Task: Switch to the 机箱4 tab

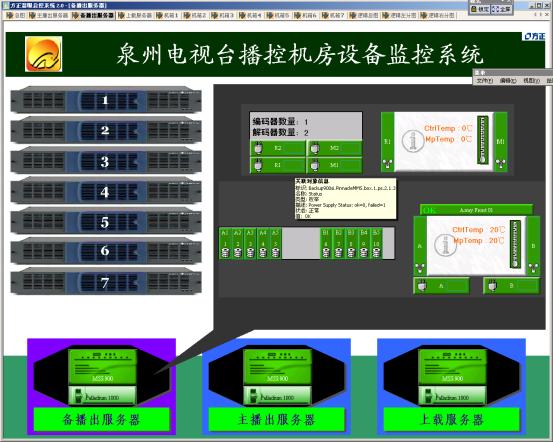Action: [x=250, y=15]
